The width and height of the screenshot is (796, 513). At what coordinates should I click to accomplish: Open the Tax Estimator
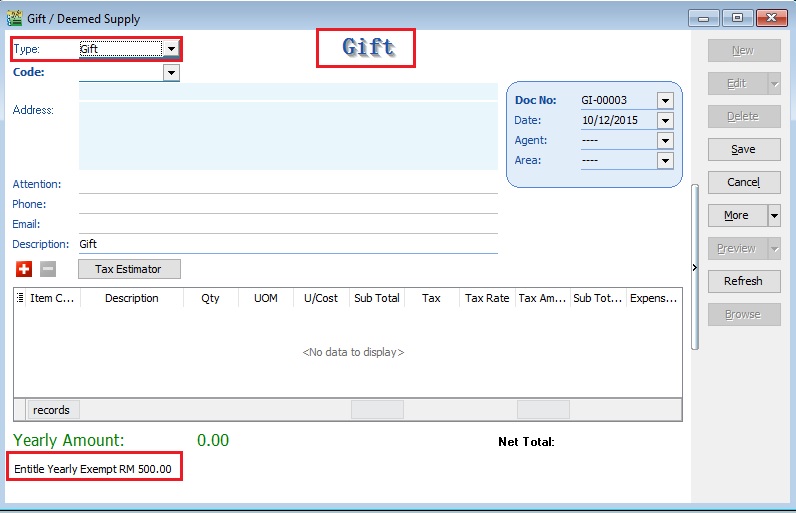point(128,269)
